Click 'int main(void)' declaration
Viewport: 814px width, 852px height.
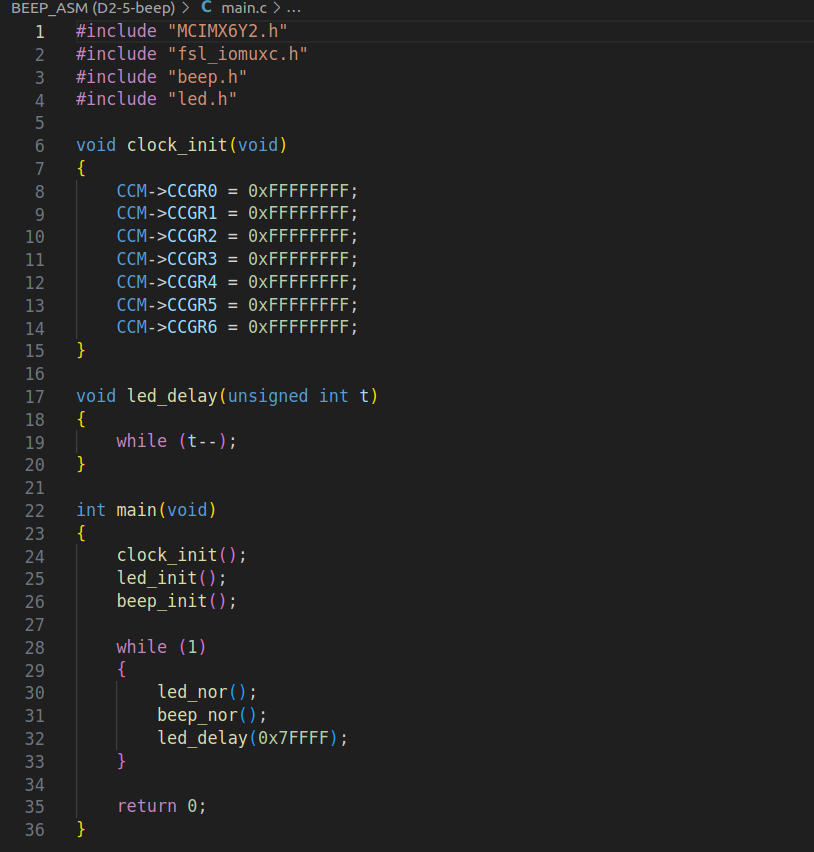click(146, 510)
